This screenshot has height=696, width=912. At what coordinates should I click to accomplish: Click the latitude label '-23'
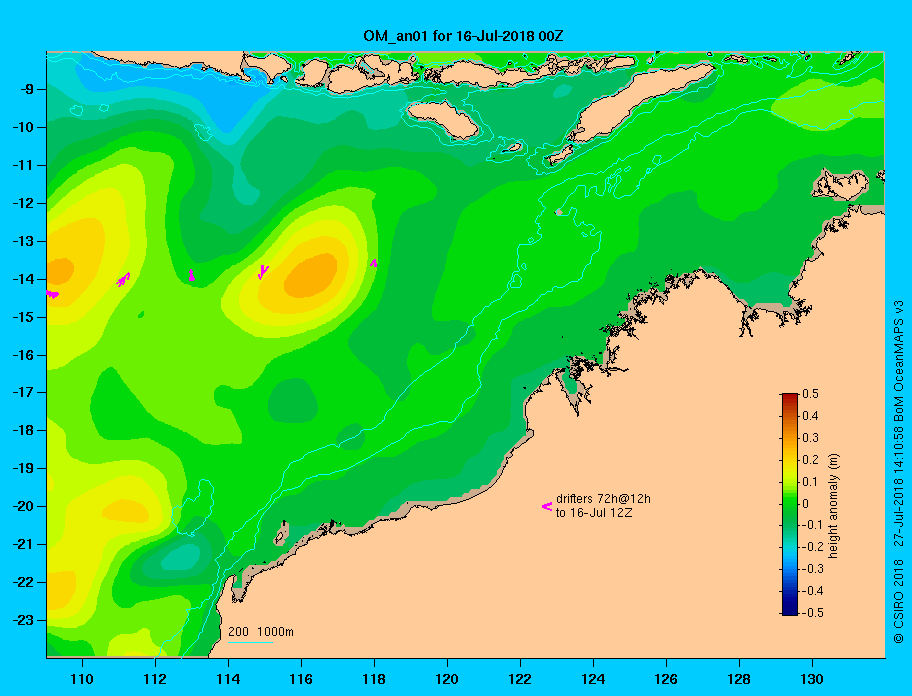point(23,620)
